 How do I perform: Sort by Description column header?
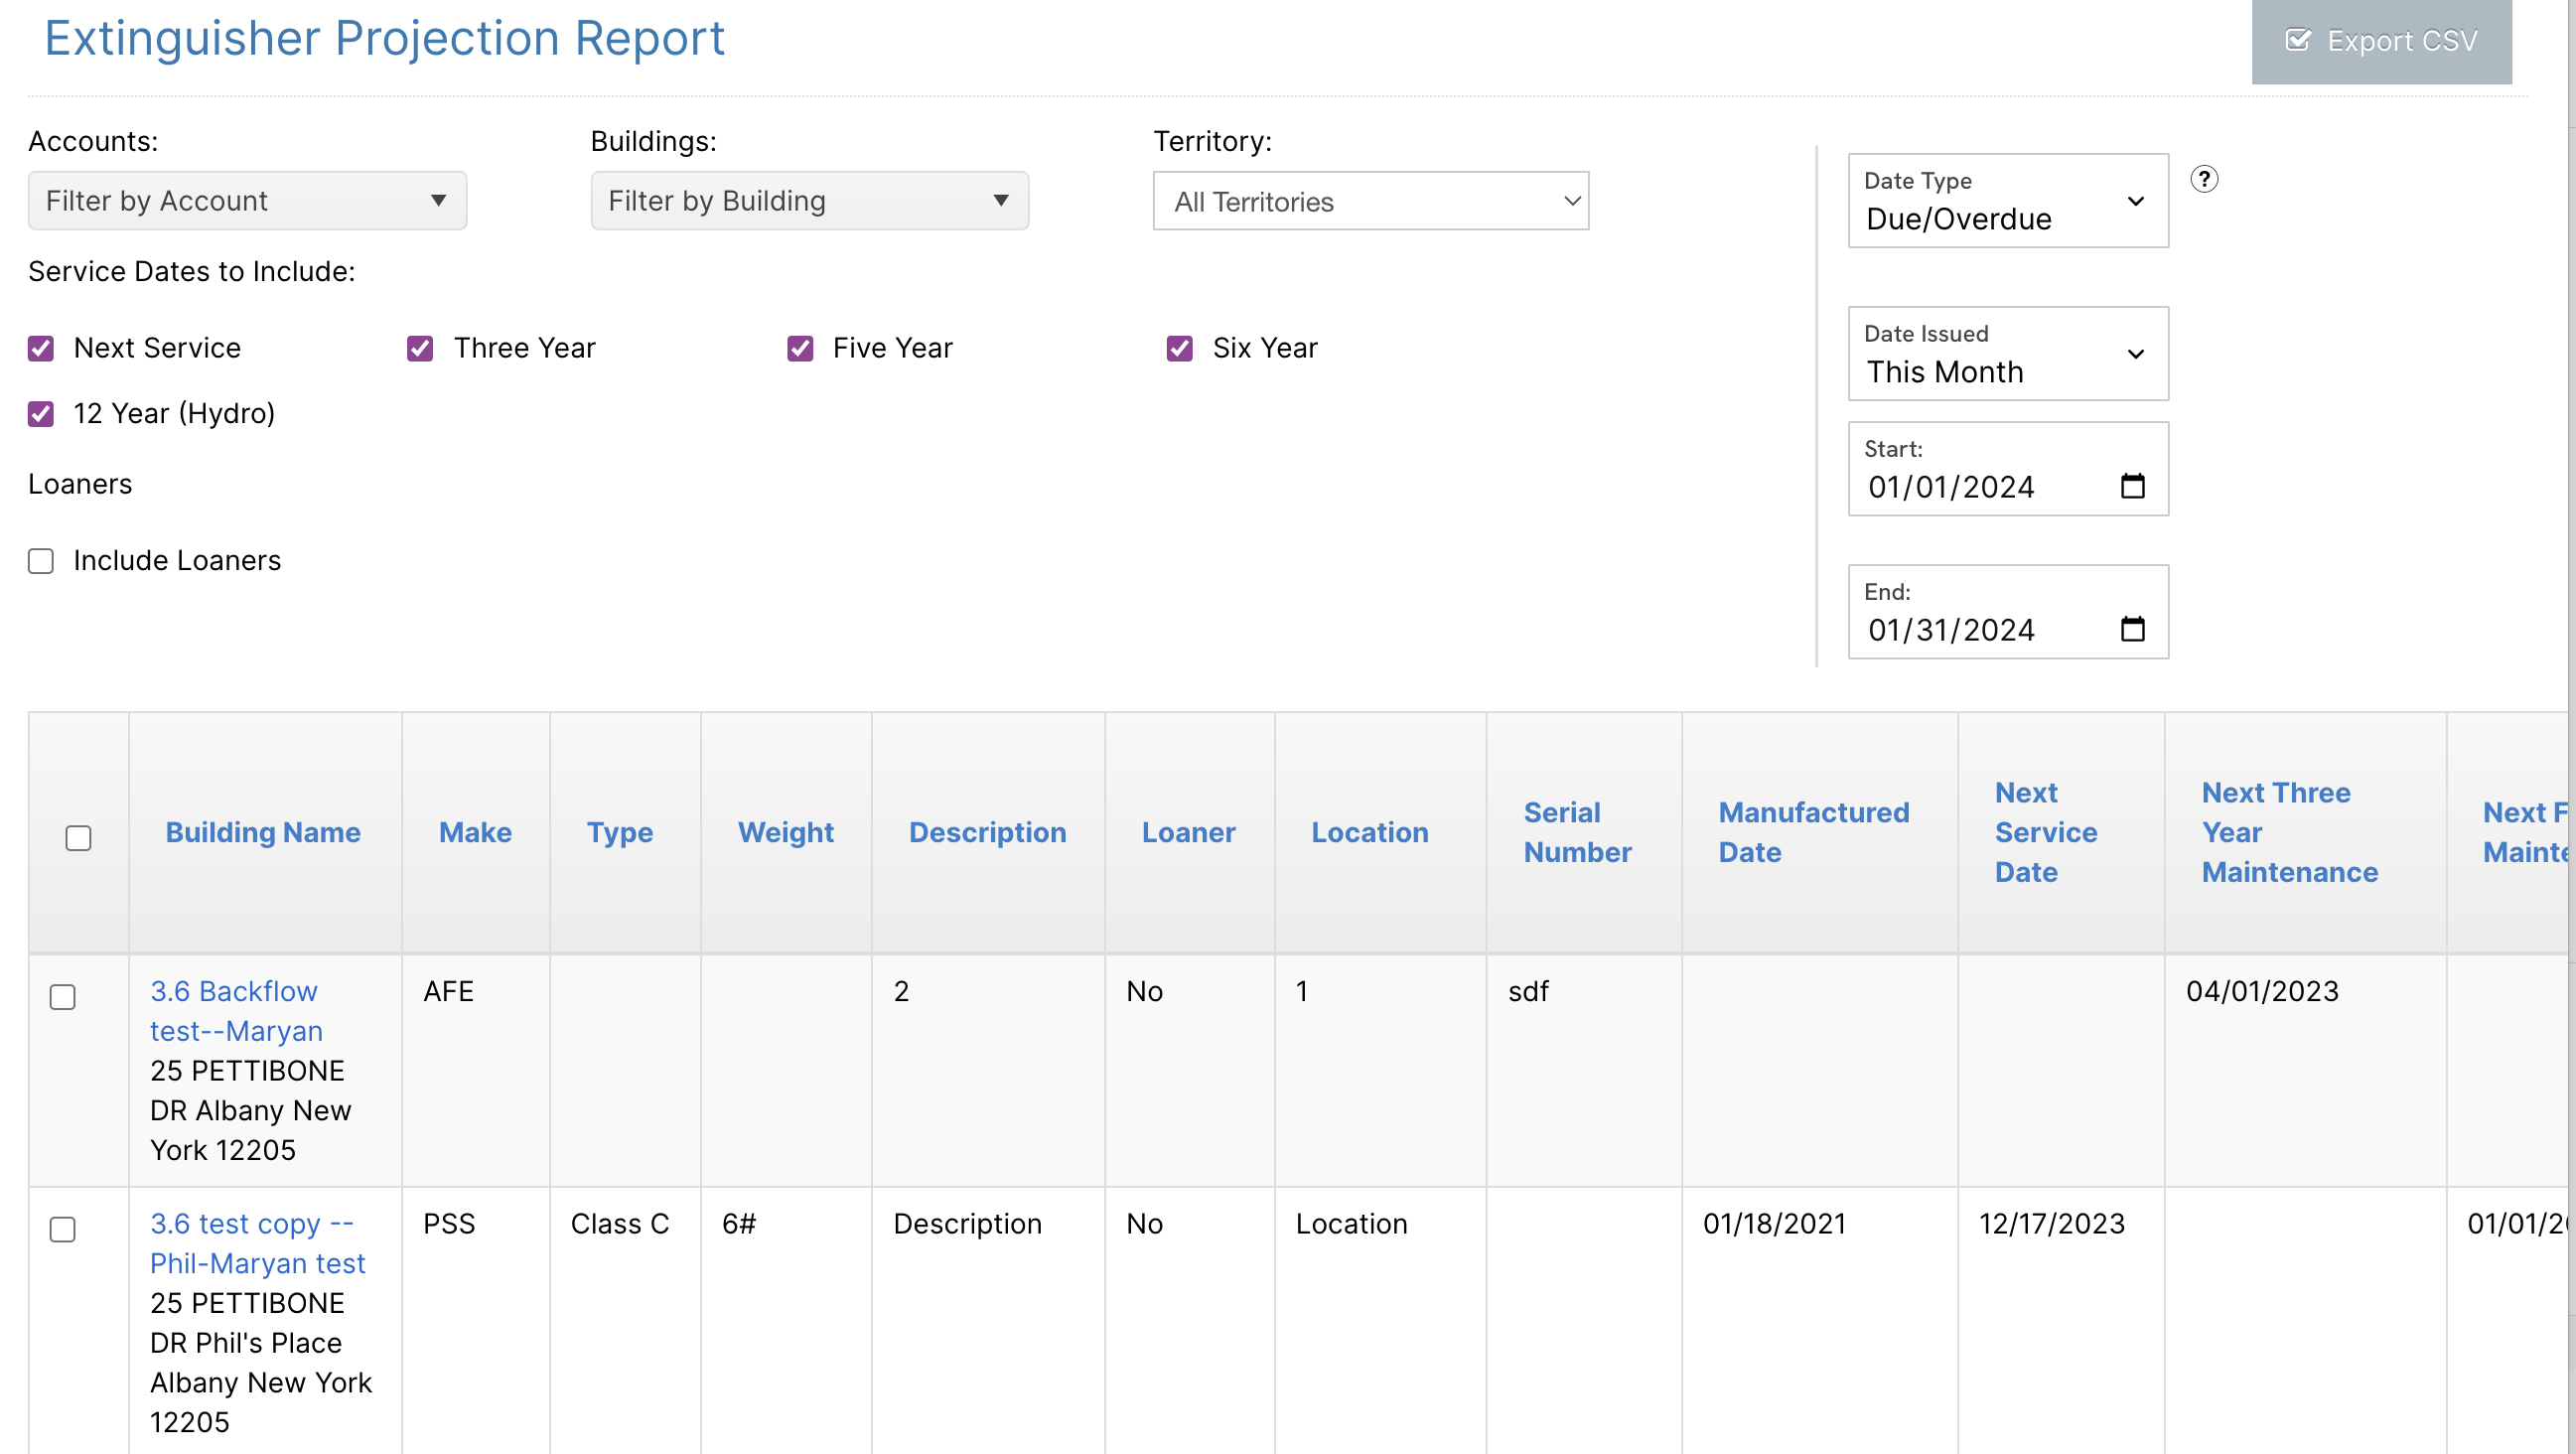(x=988, y=832)
